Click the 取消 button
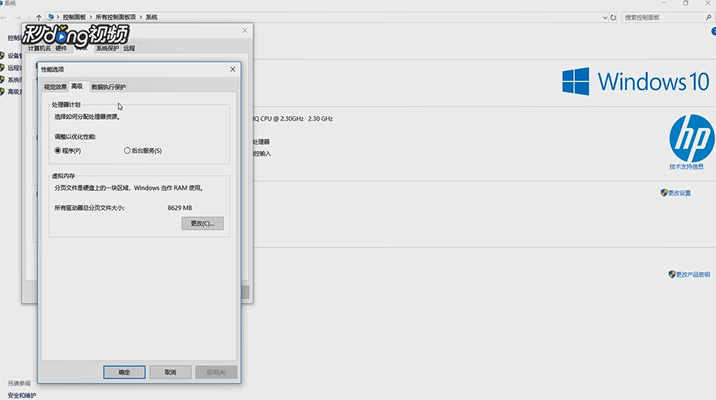Viewport: 716px width, 400px height. pos(170,372)
